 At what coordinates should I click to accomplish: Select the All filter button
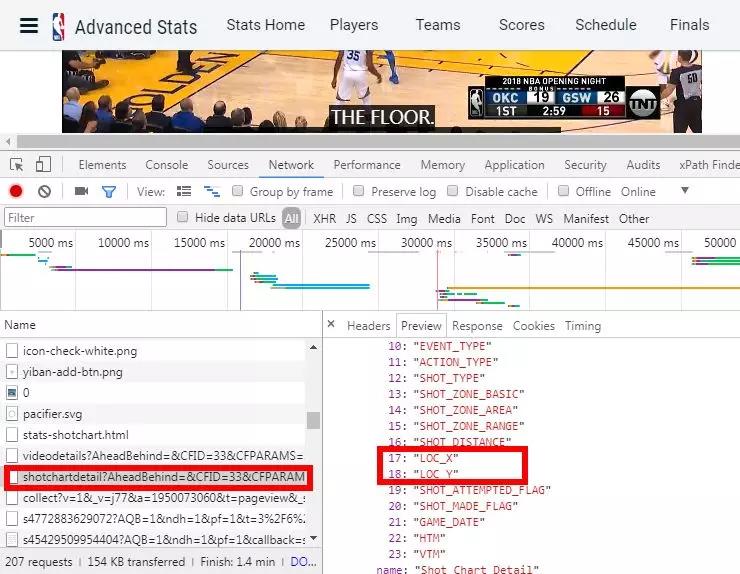point(291,218)
